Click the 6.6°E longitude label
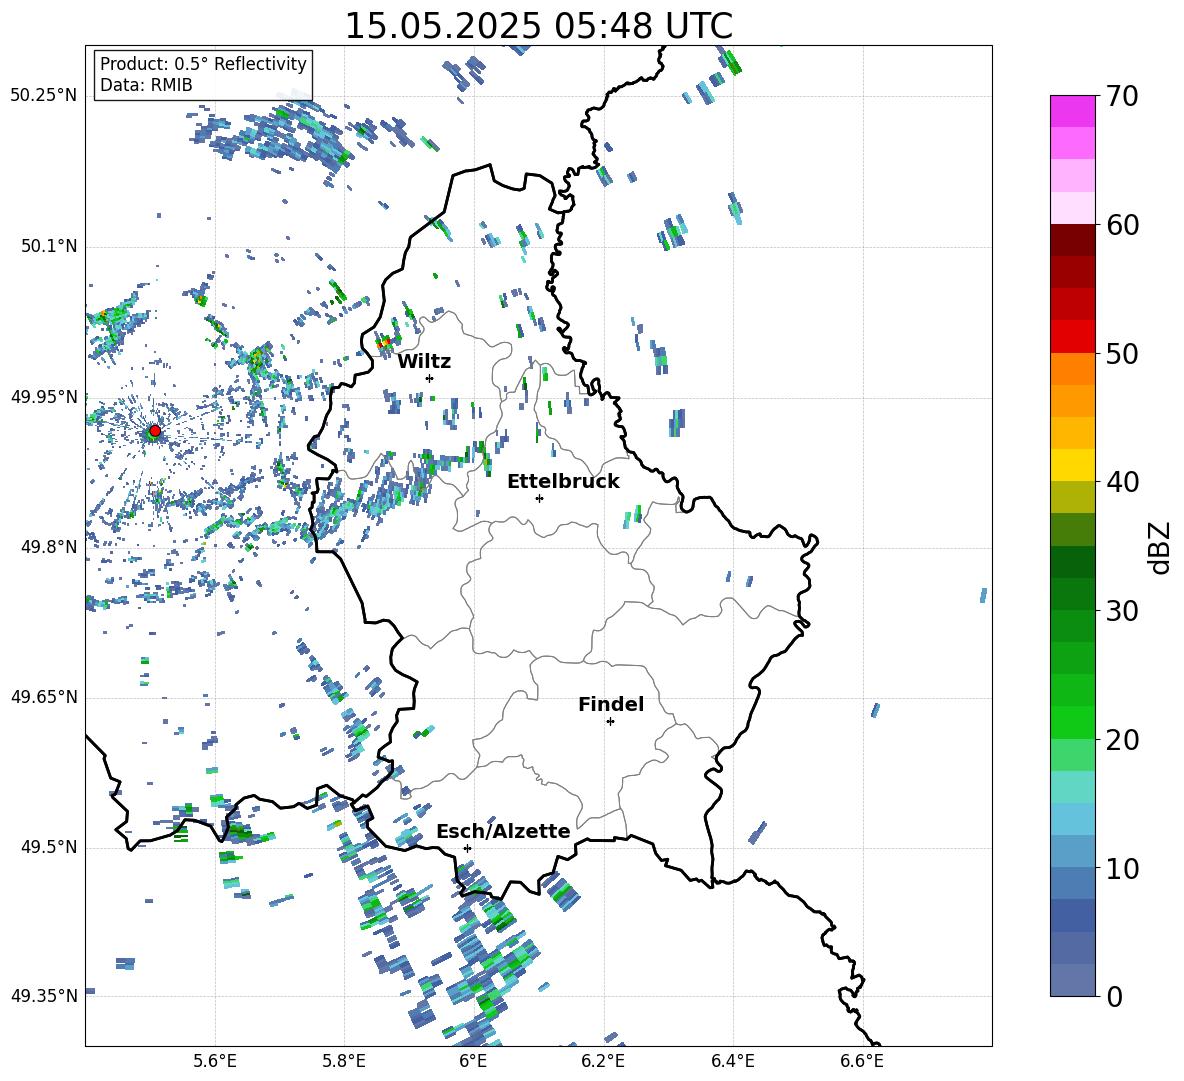The width and height of the screenshot is (1184, 1081). 862,1061
